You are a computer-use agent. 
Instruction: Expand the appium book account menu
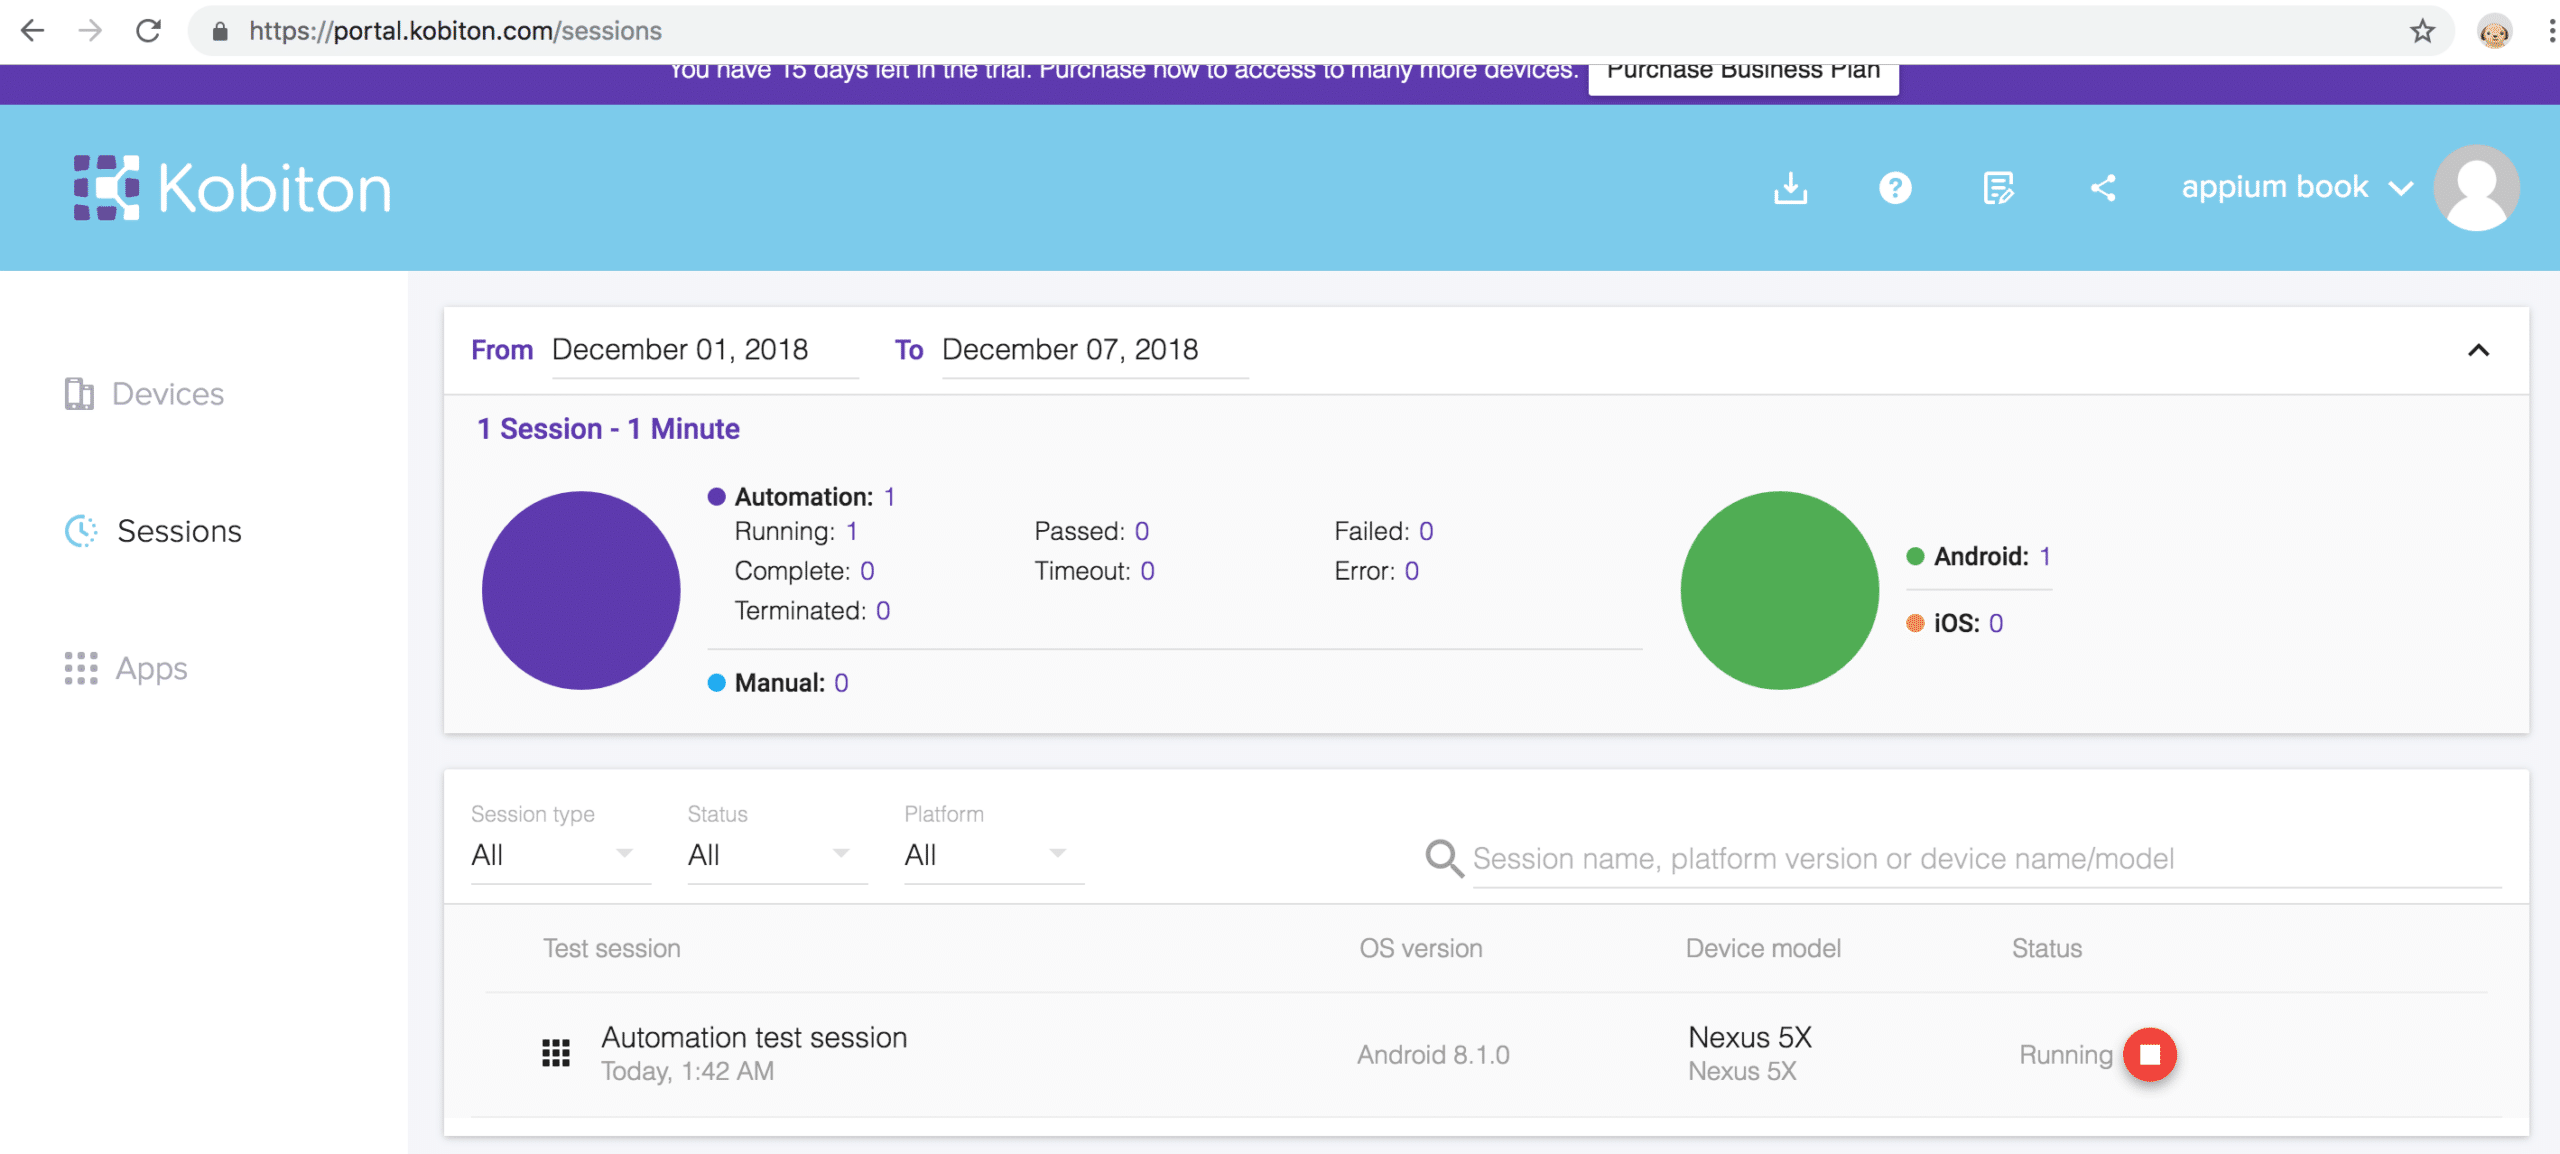tap(2296, 188)
